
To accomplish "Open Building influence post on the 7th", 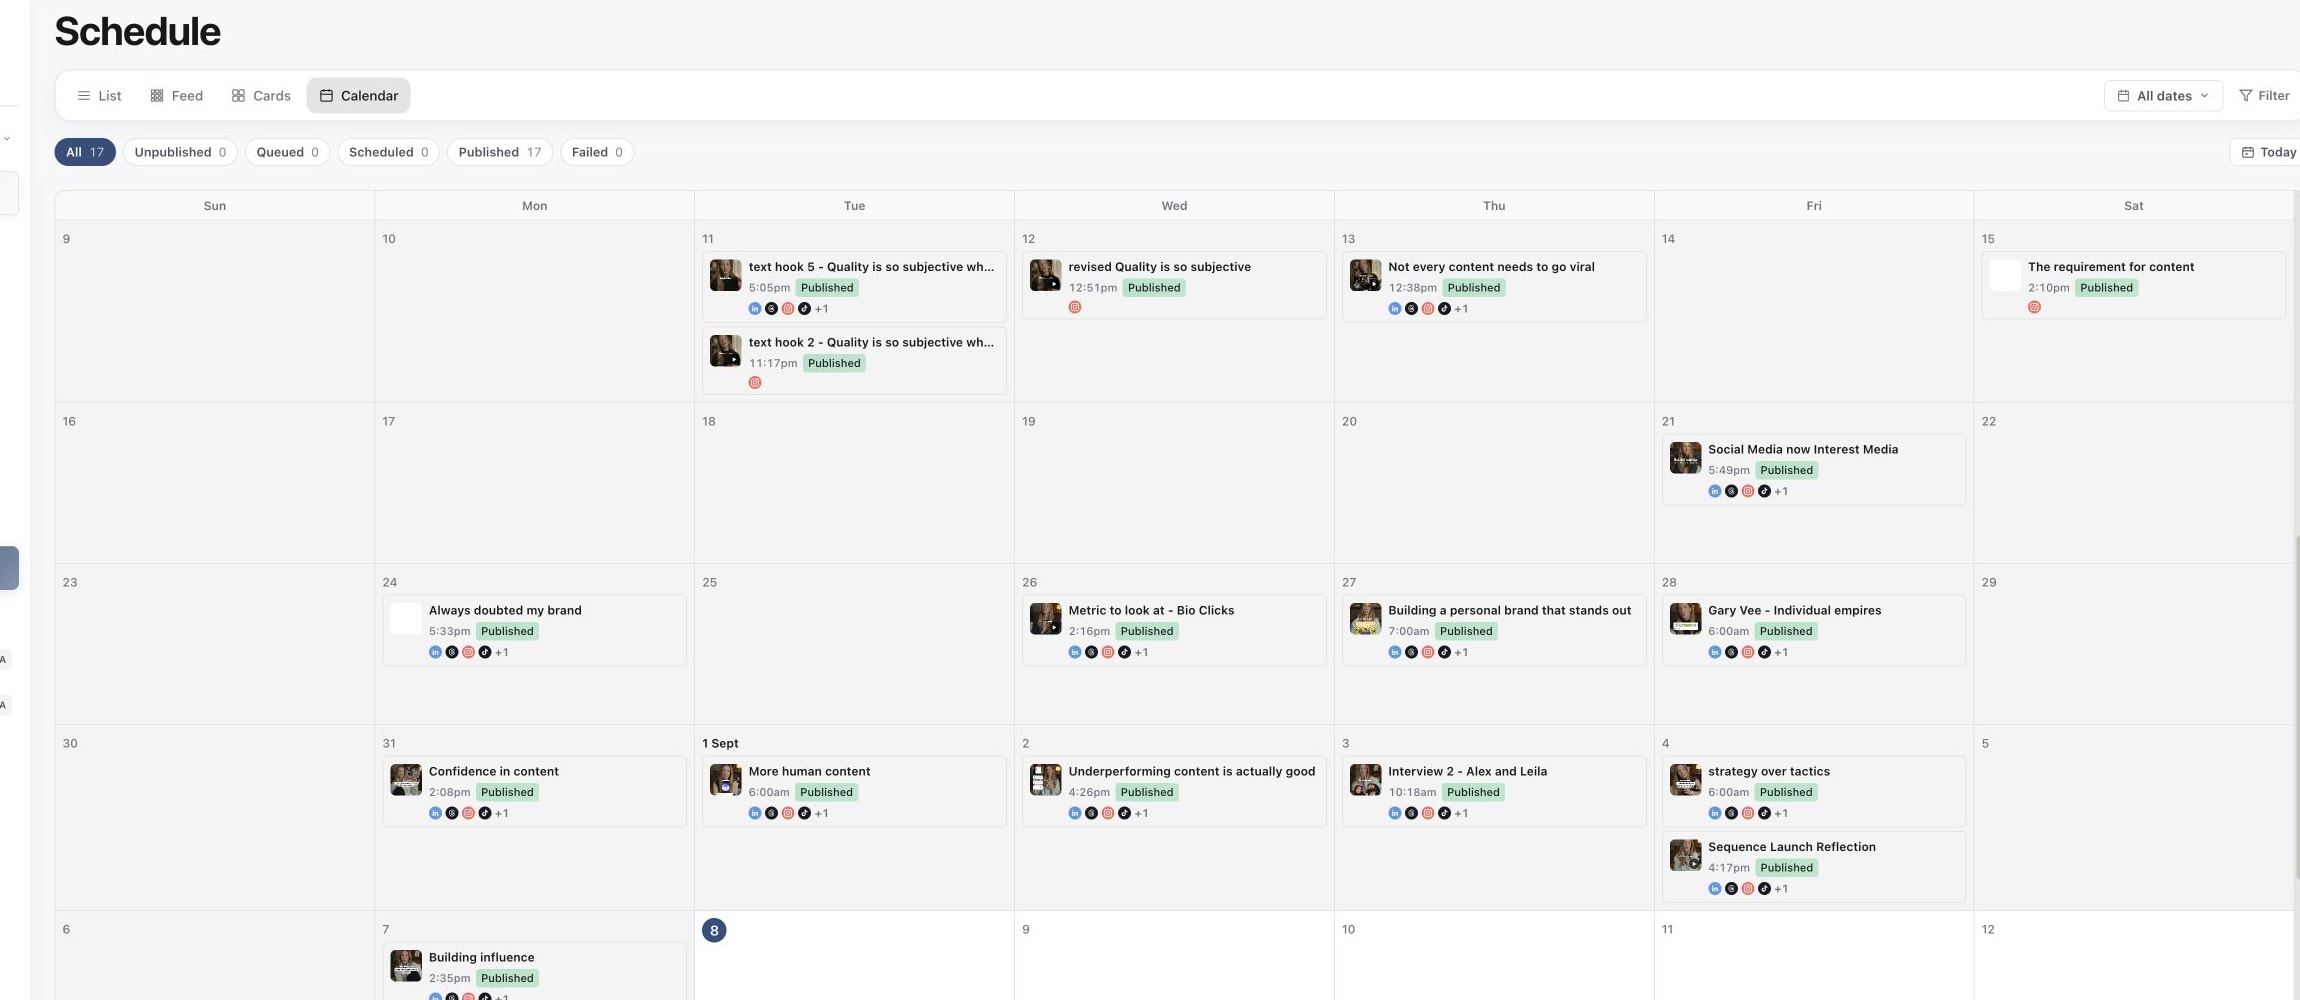I will tap(534, 970).
